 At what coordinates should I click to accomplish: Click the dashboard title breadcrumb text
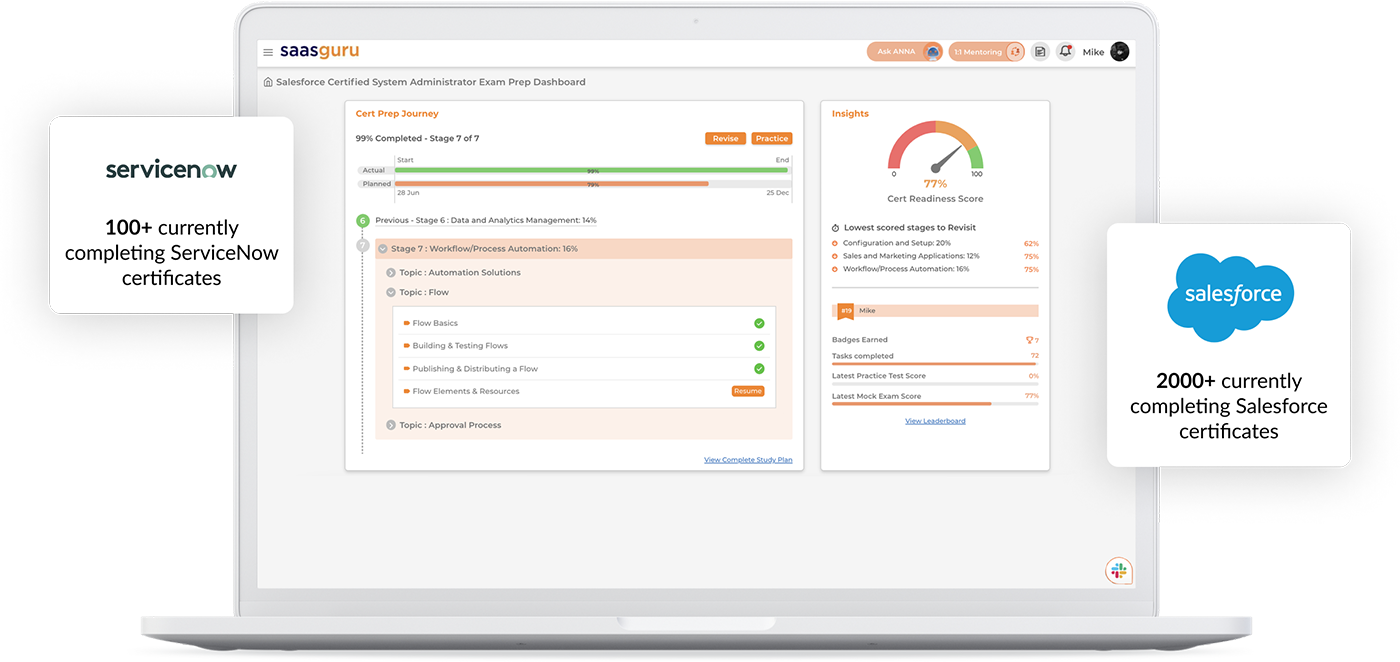pyautogui.click(x=431, y=82)
